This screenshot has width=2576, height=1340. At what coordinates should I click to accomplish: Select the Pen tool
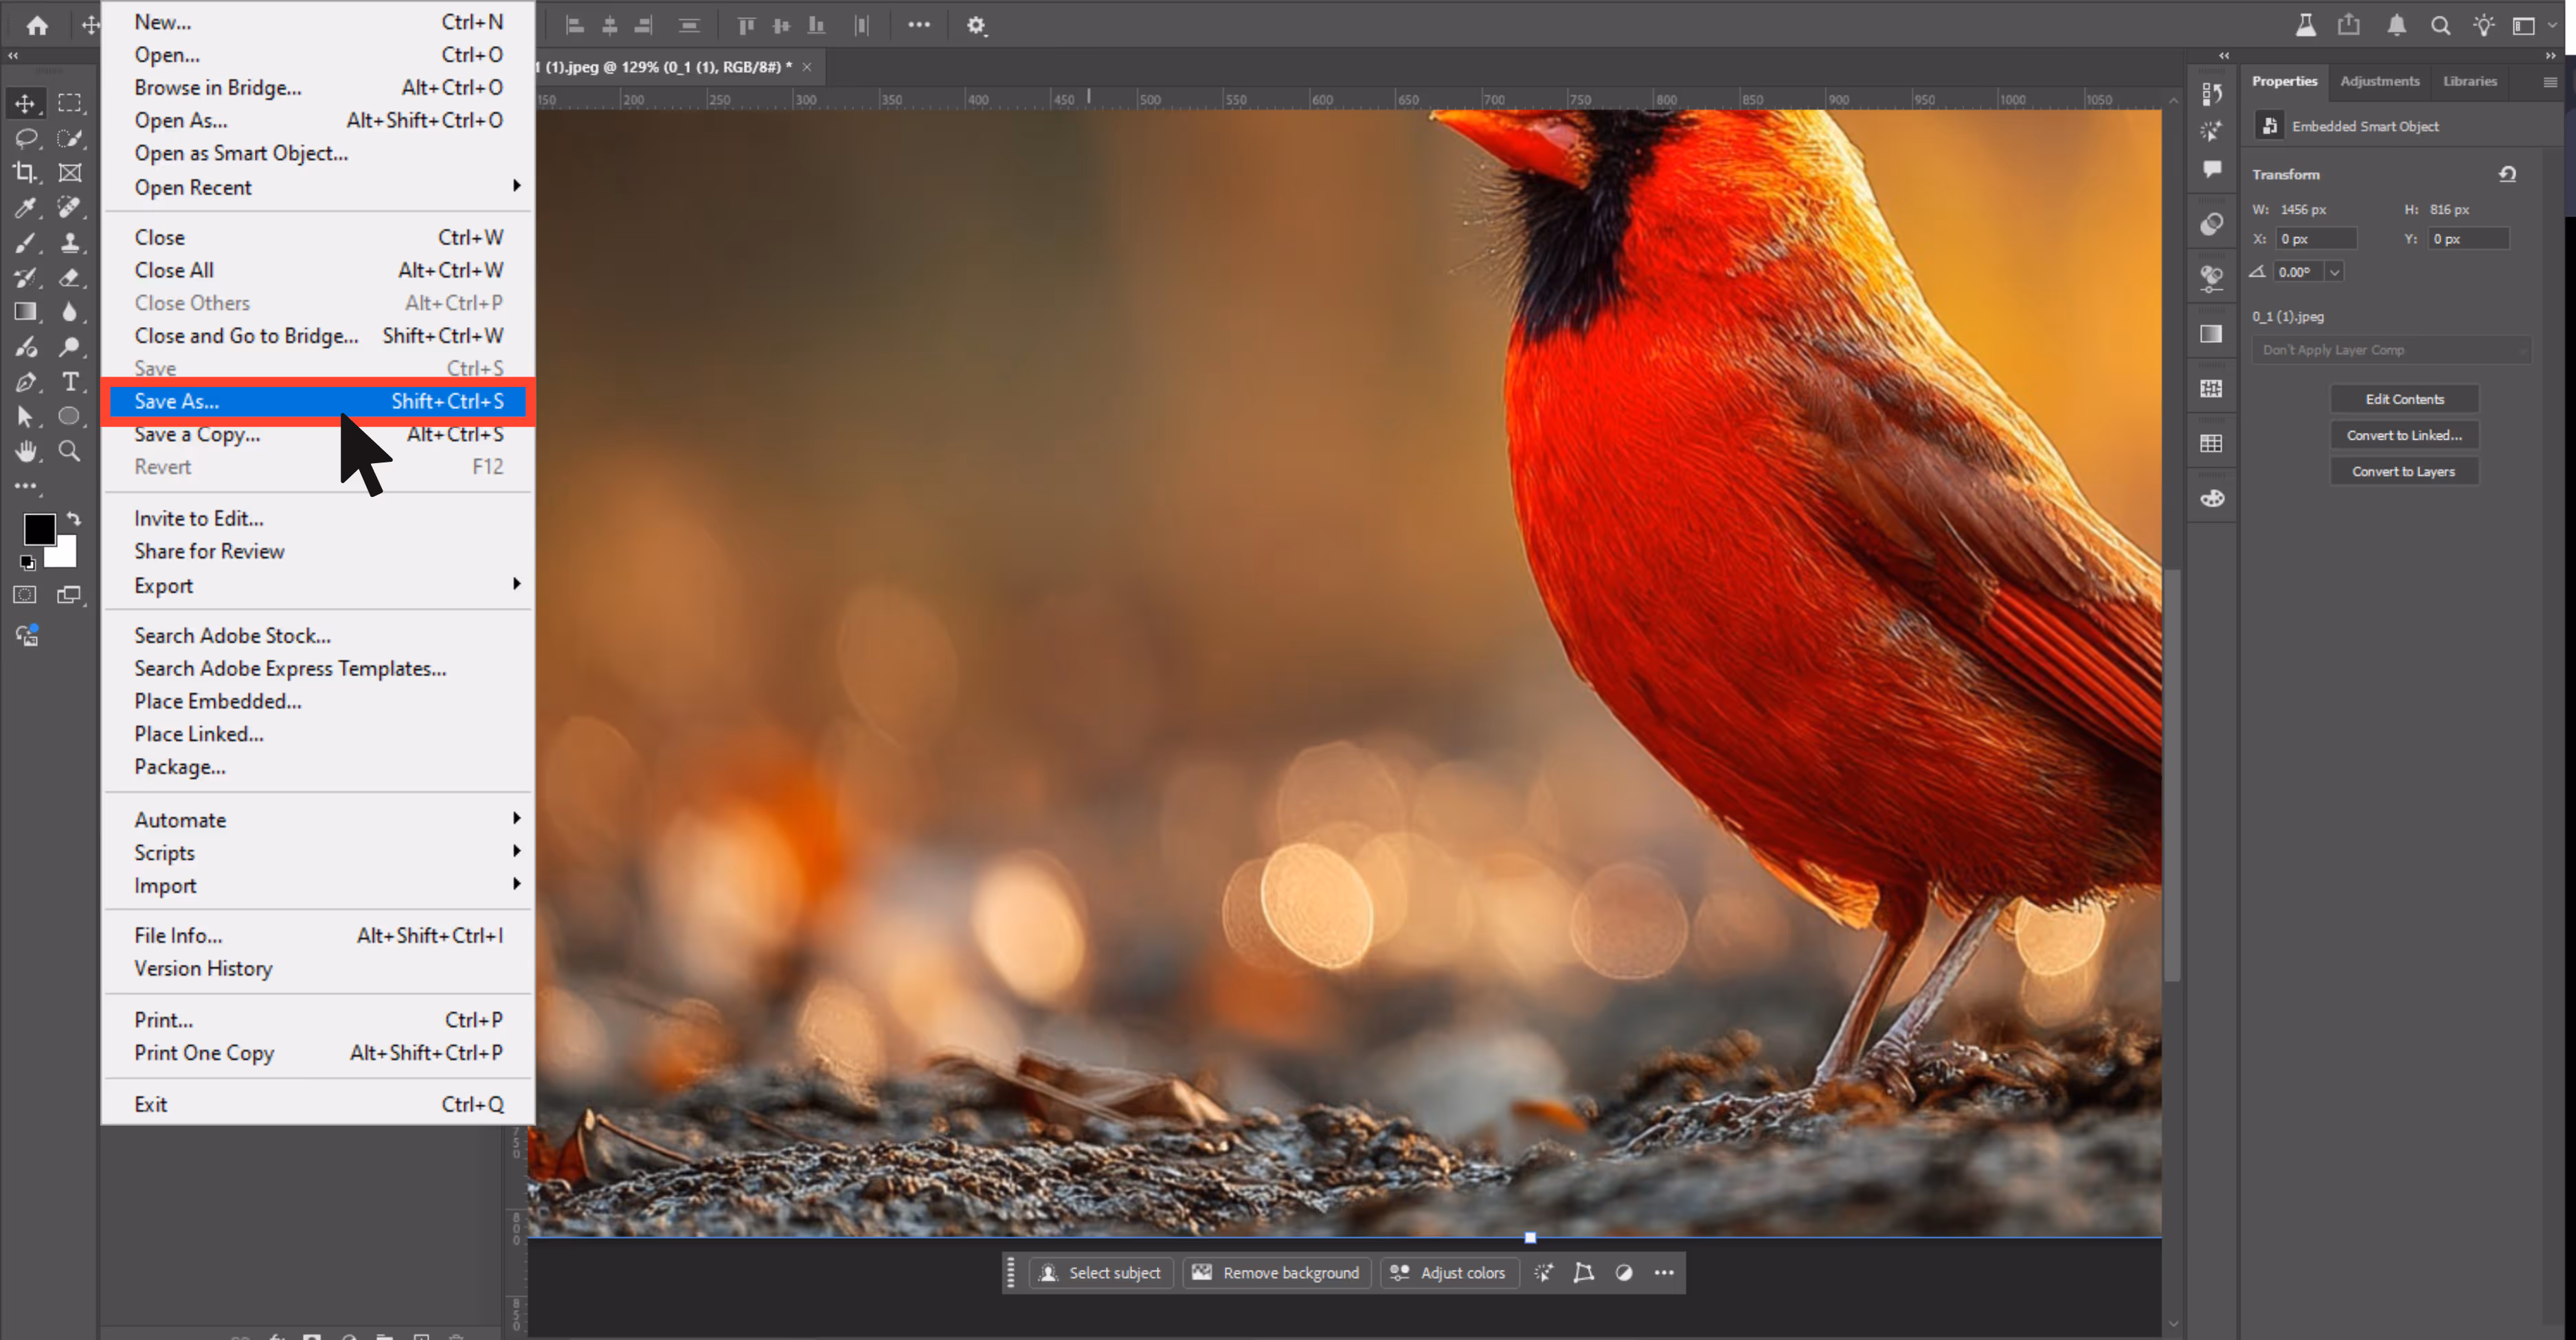click(x=26, y=382)
